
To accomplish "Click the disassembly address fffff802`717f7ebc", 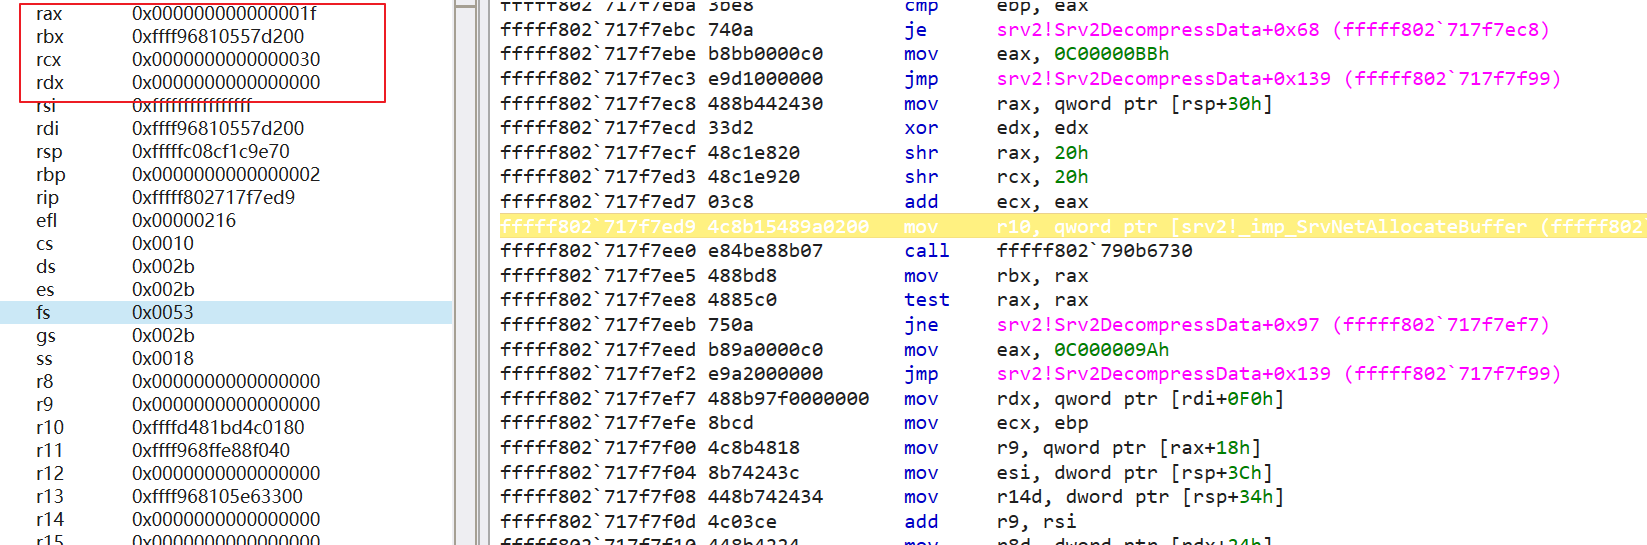I will pyautogui.click(x=598, y=30).
